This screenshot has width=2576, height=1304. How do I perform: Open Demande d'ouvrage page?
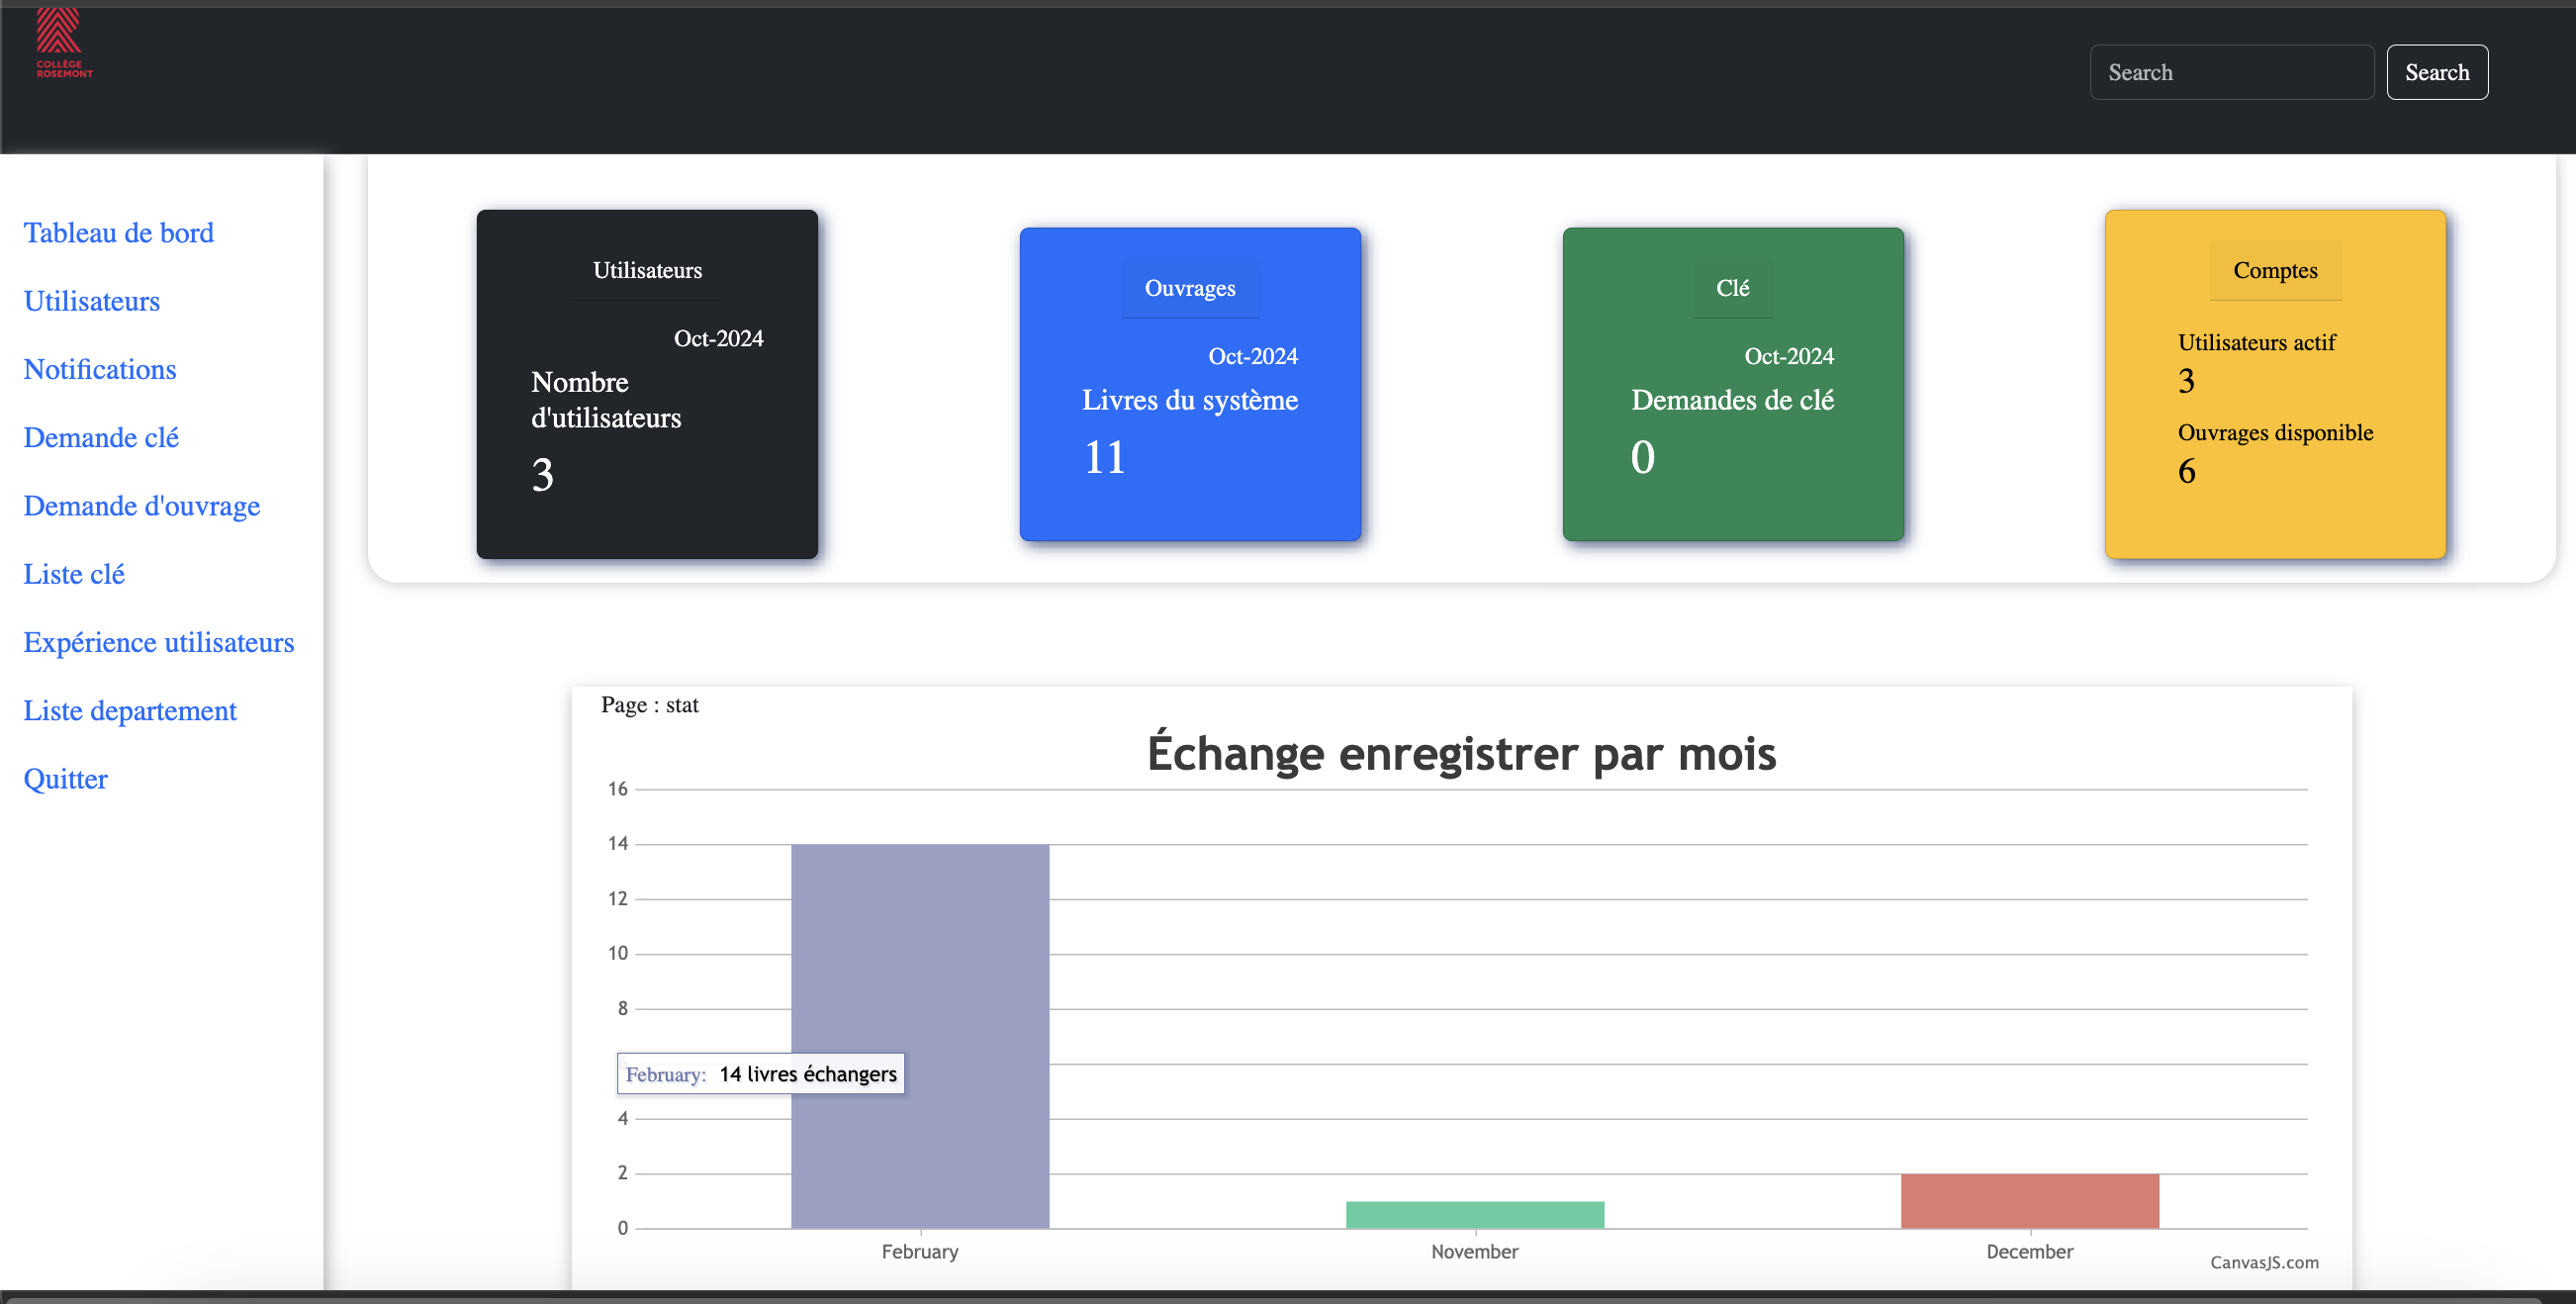point(141,506)
